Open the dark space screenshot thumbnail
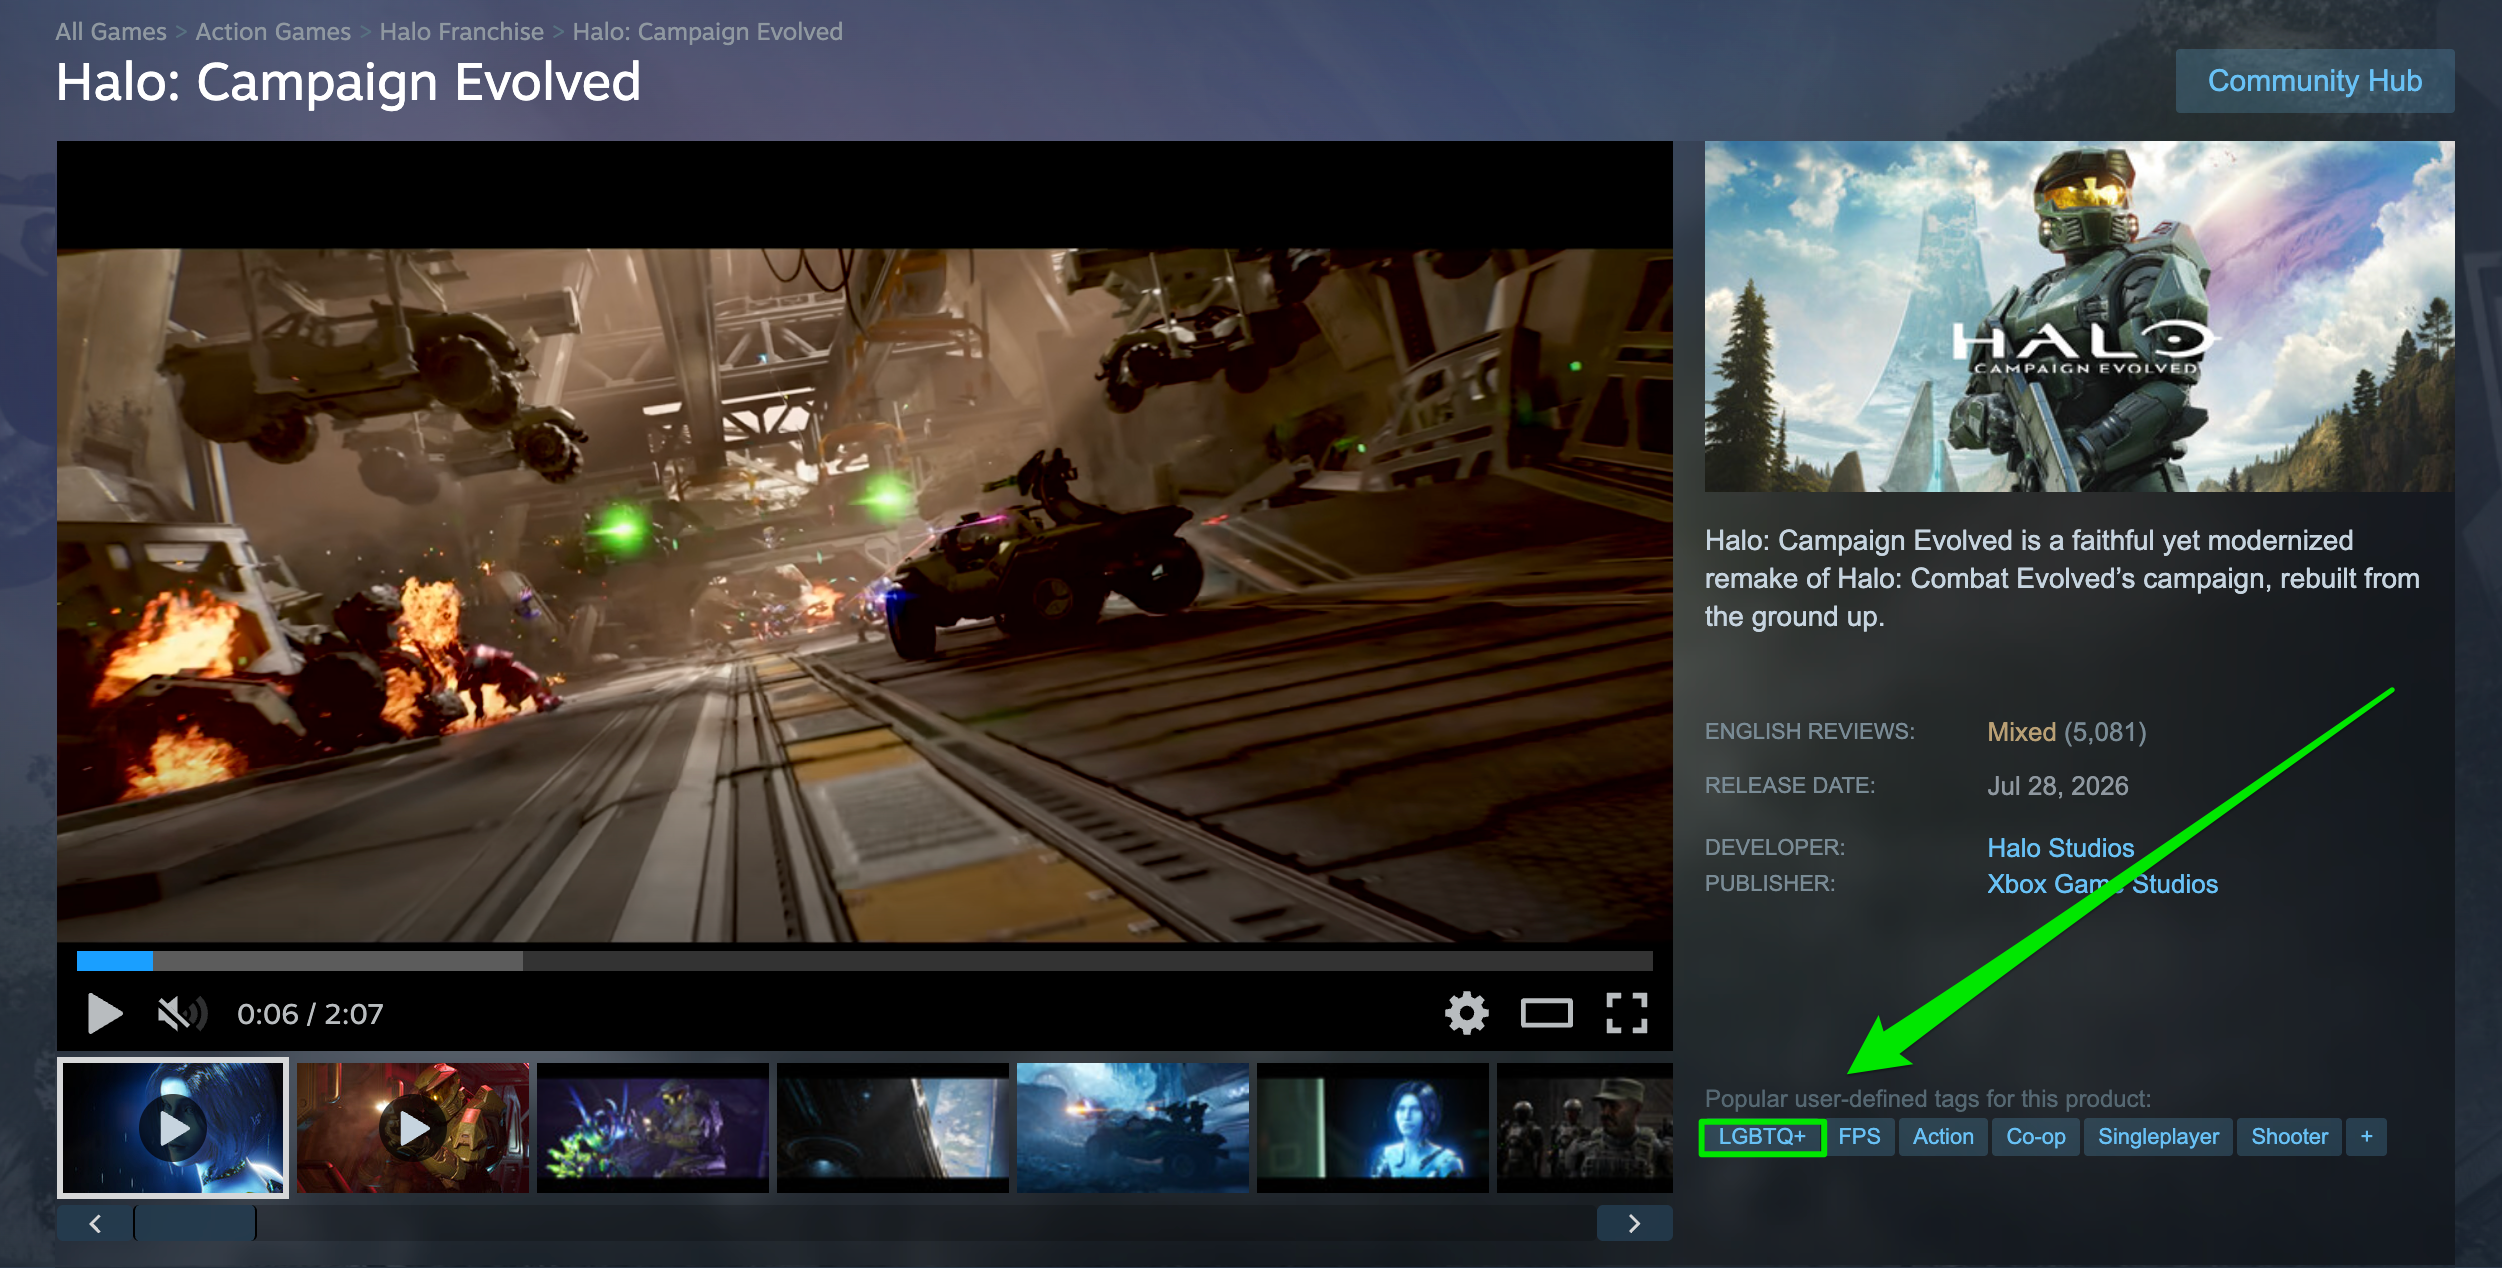Image resolution: width=2502 pixels, height=1268 pixels. tap(893, 1127)
